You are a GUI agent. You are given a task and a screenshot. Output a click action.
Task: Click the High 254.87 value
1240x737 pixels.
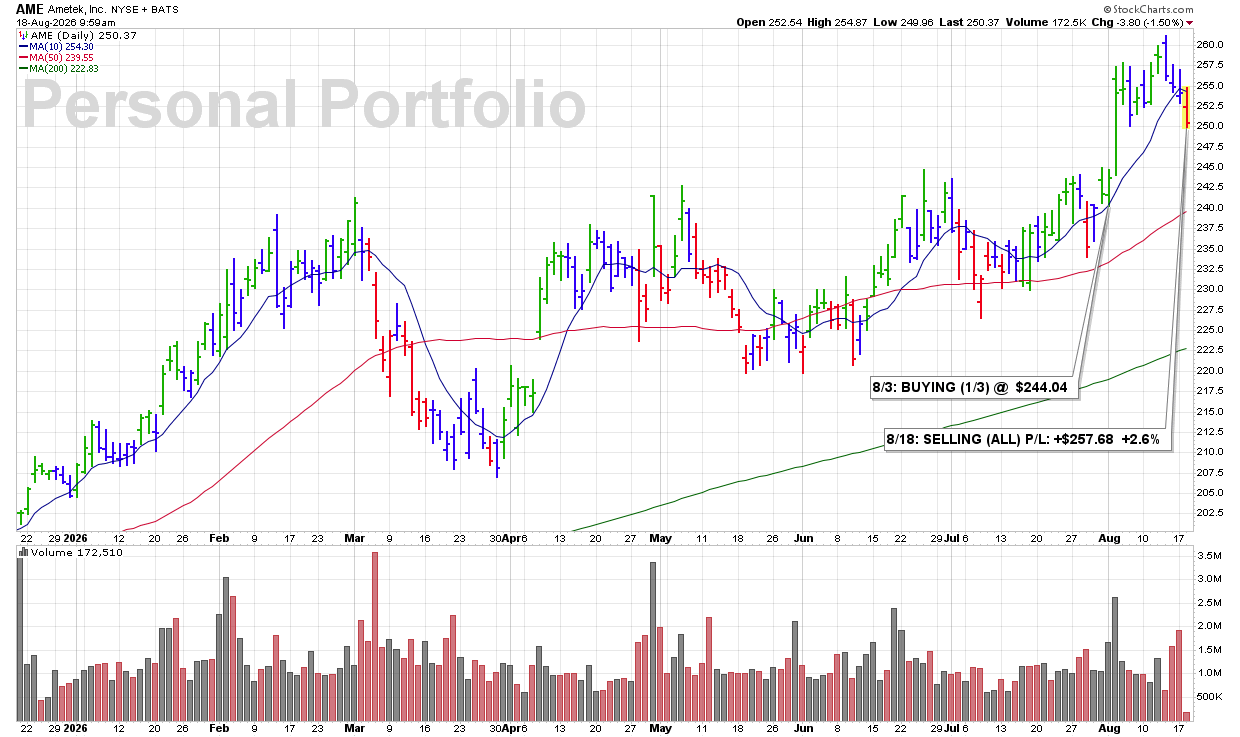pos(839,21)
